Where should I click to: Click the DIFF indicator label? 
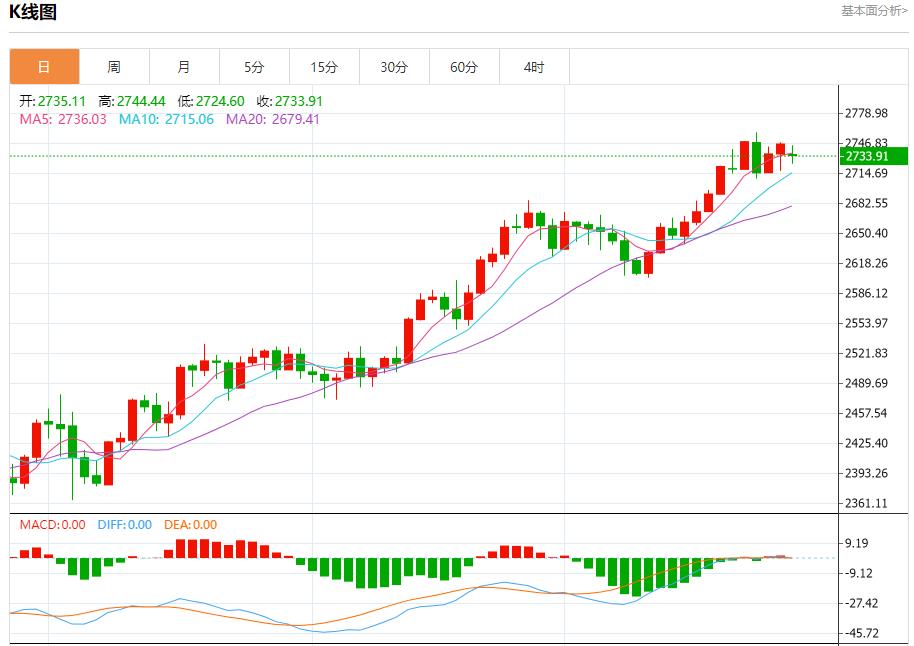tap(124, 524)
